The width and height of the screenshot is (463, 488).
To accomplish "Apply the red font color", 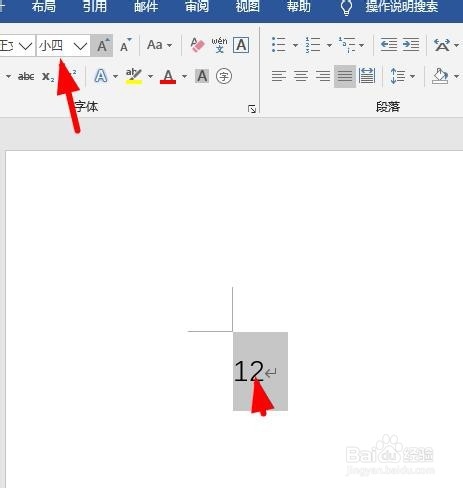I will (x=168, y=76).
